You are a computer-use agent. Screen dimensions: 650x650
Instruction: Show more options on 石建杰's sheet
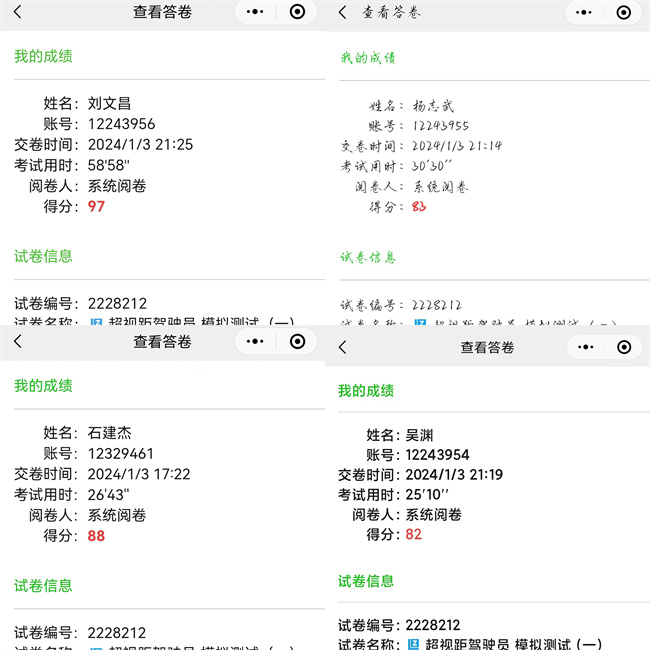255,341
